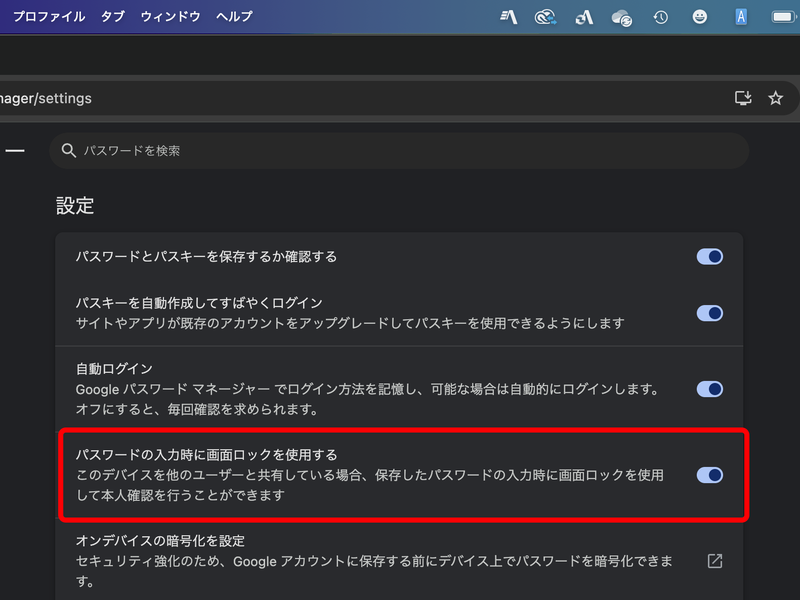This screenshot has height=600, width=800.
Task: Open the タブ menu
Action: [111, 15]
